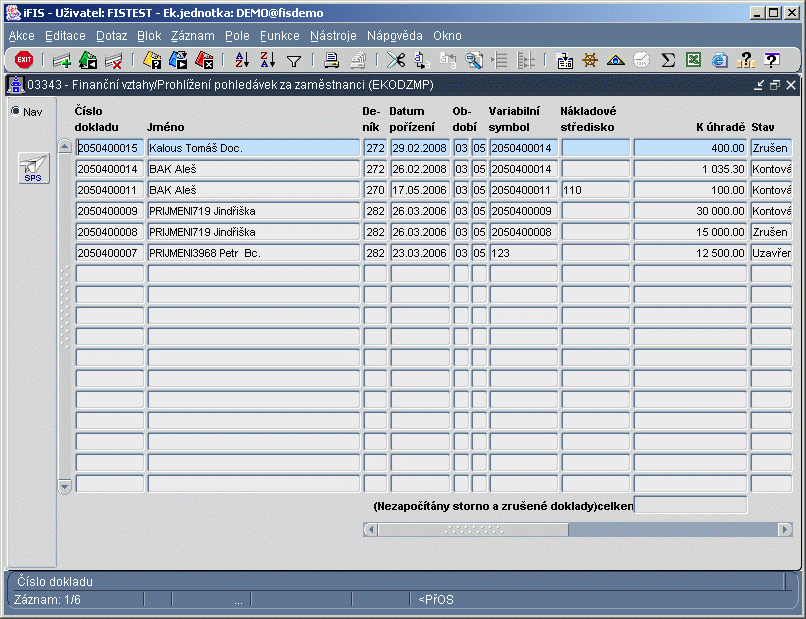Click the list of values clipboard icon

pos(565,61)
